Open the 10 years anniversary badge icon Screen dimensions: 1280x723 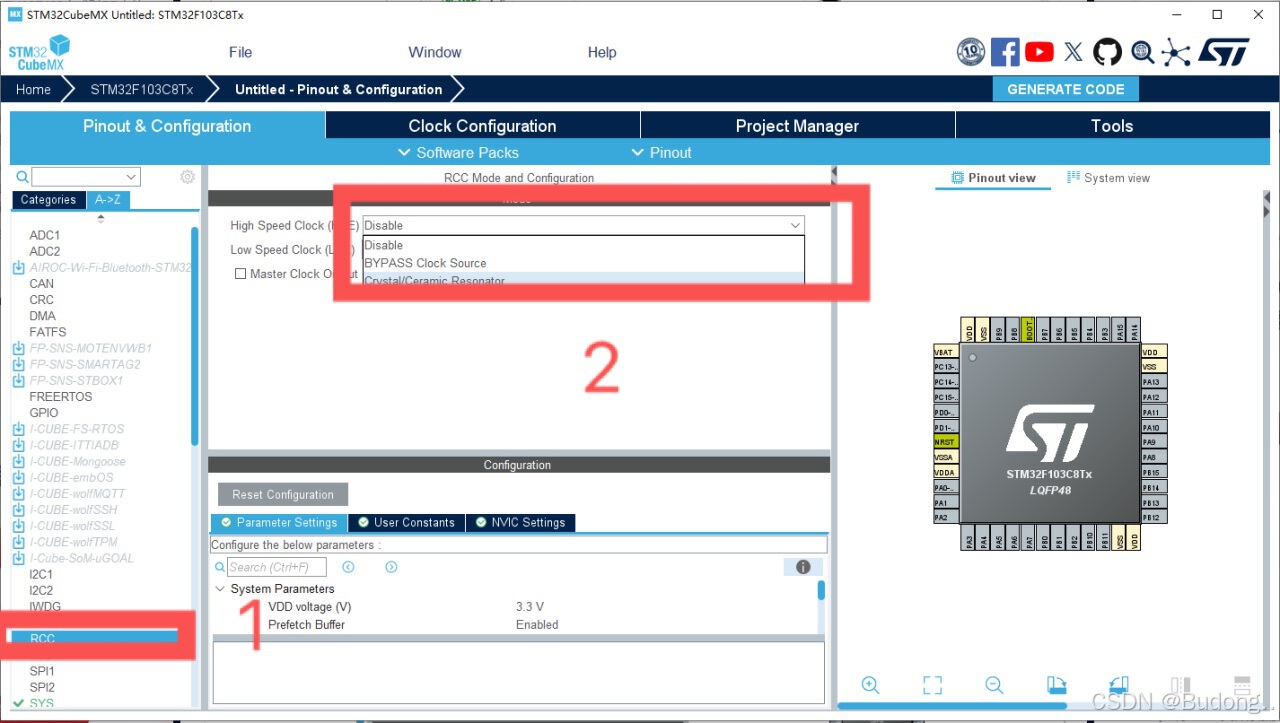[971, 52]
